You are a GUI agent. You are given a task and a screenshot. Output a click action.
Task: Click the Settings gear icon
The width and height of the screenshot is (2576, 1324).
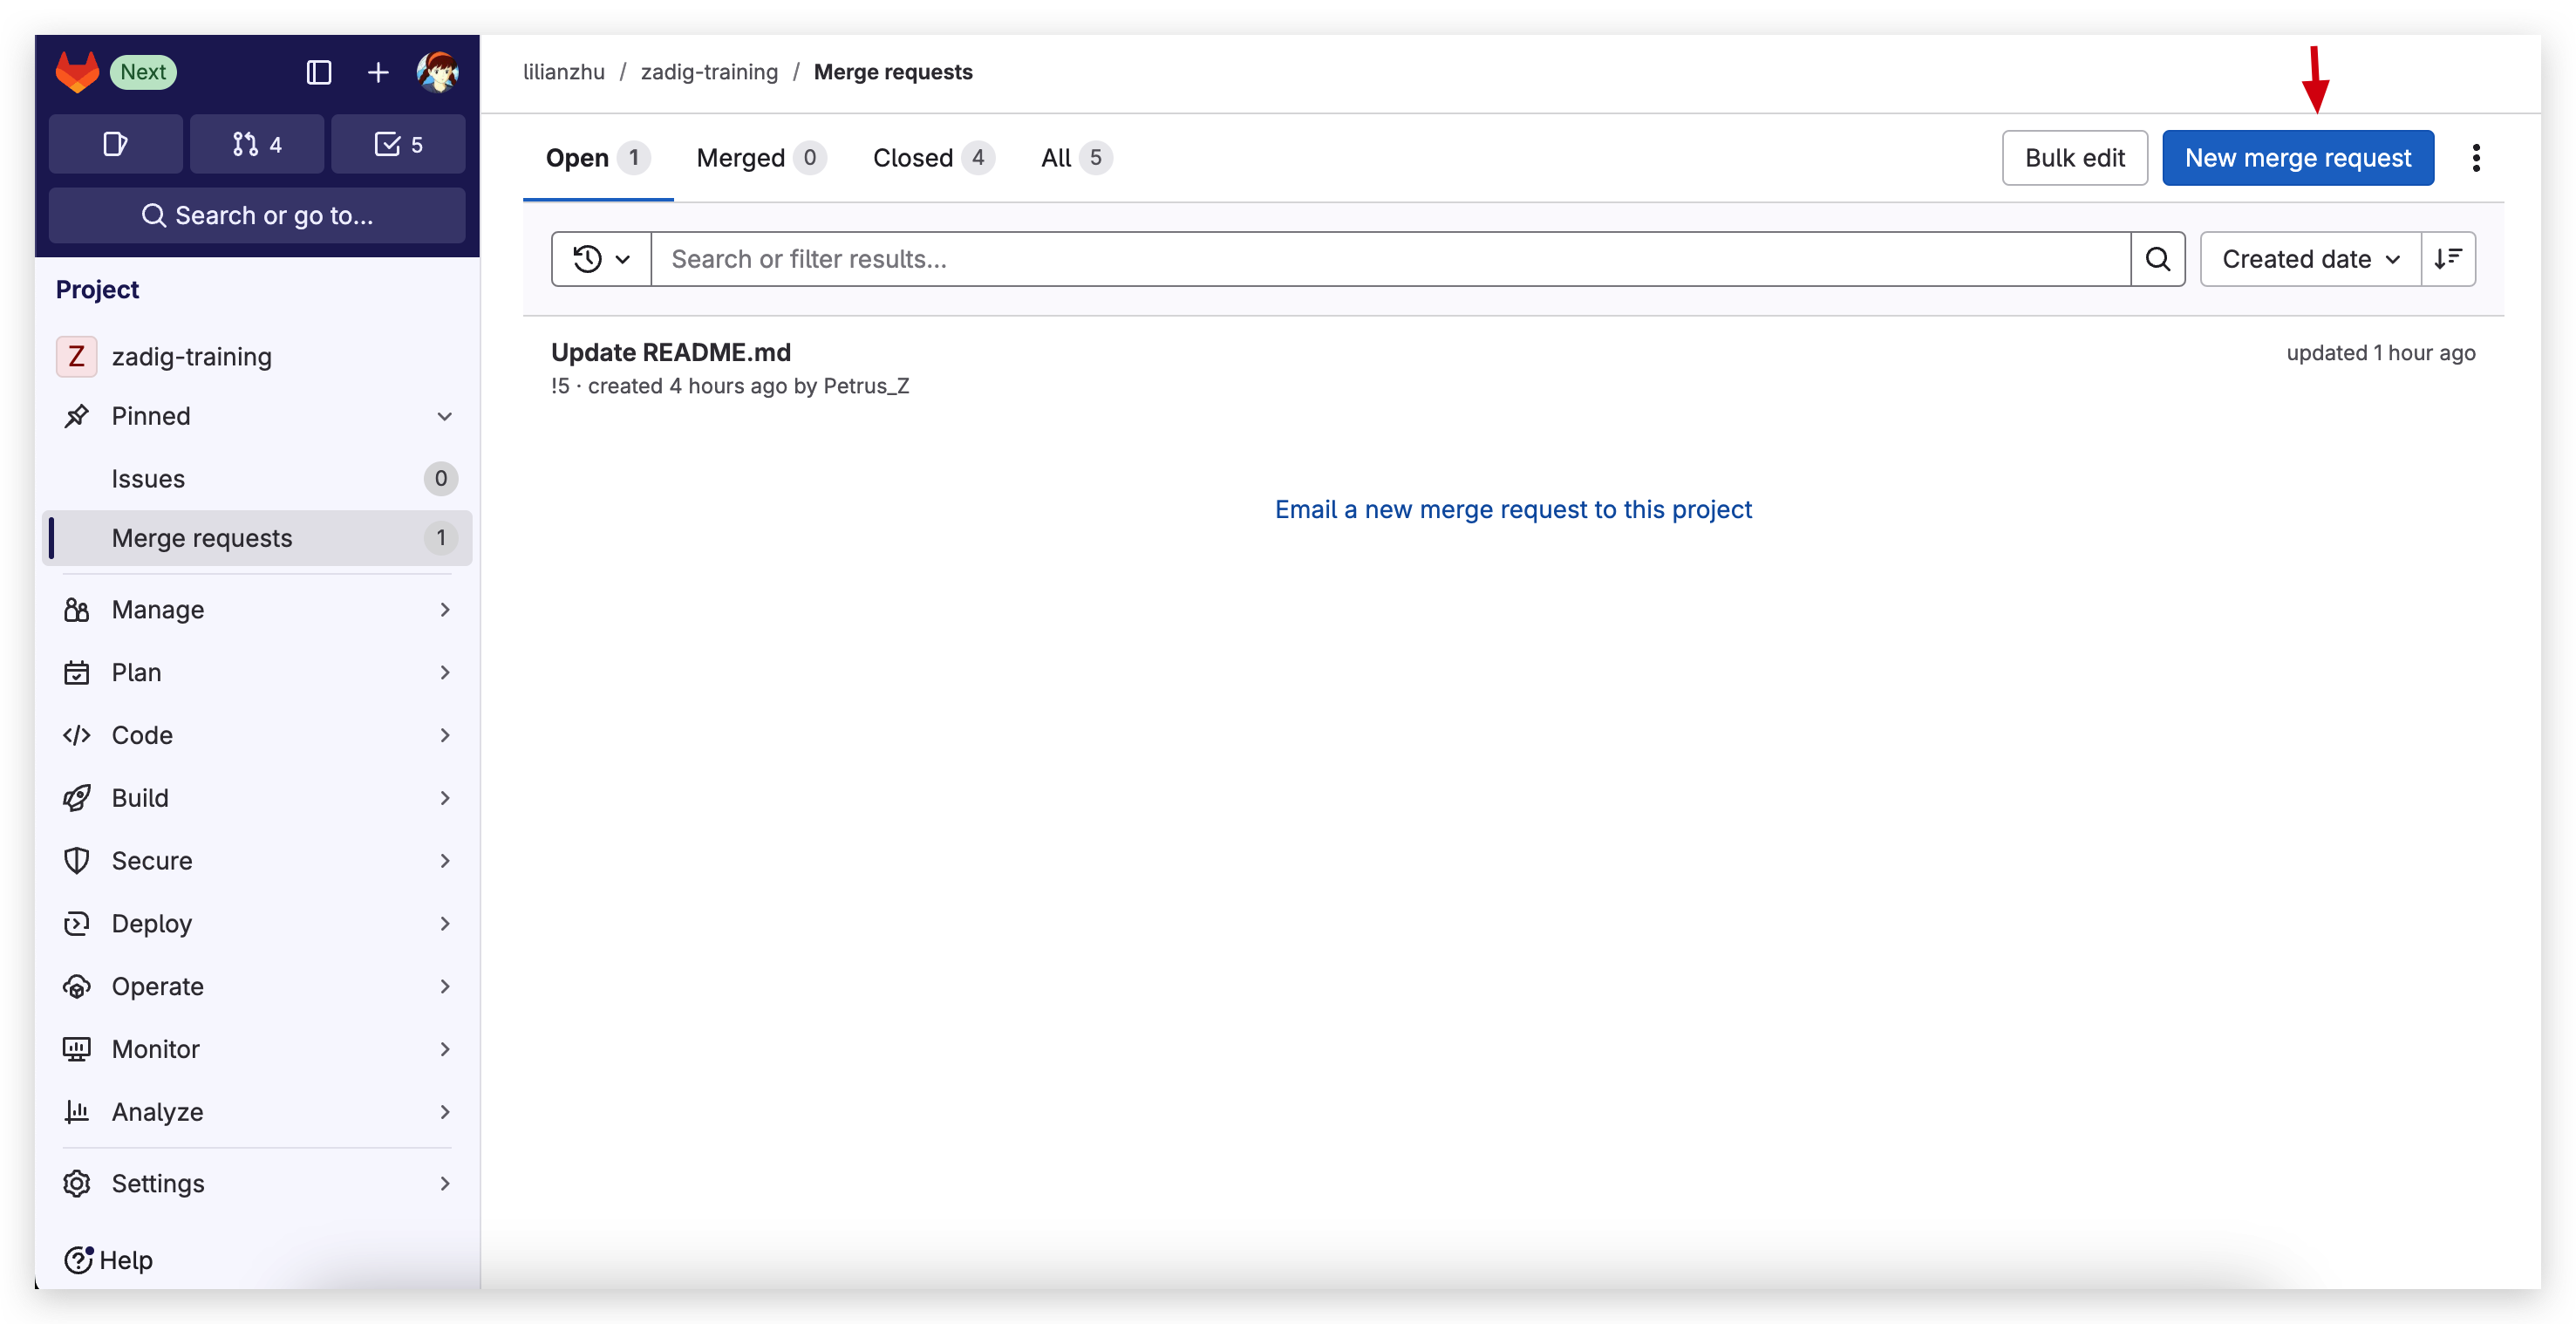click(x=76, y=1185)
